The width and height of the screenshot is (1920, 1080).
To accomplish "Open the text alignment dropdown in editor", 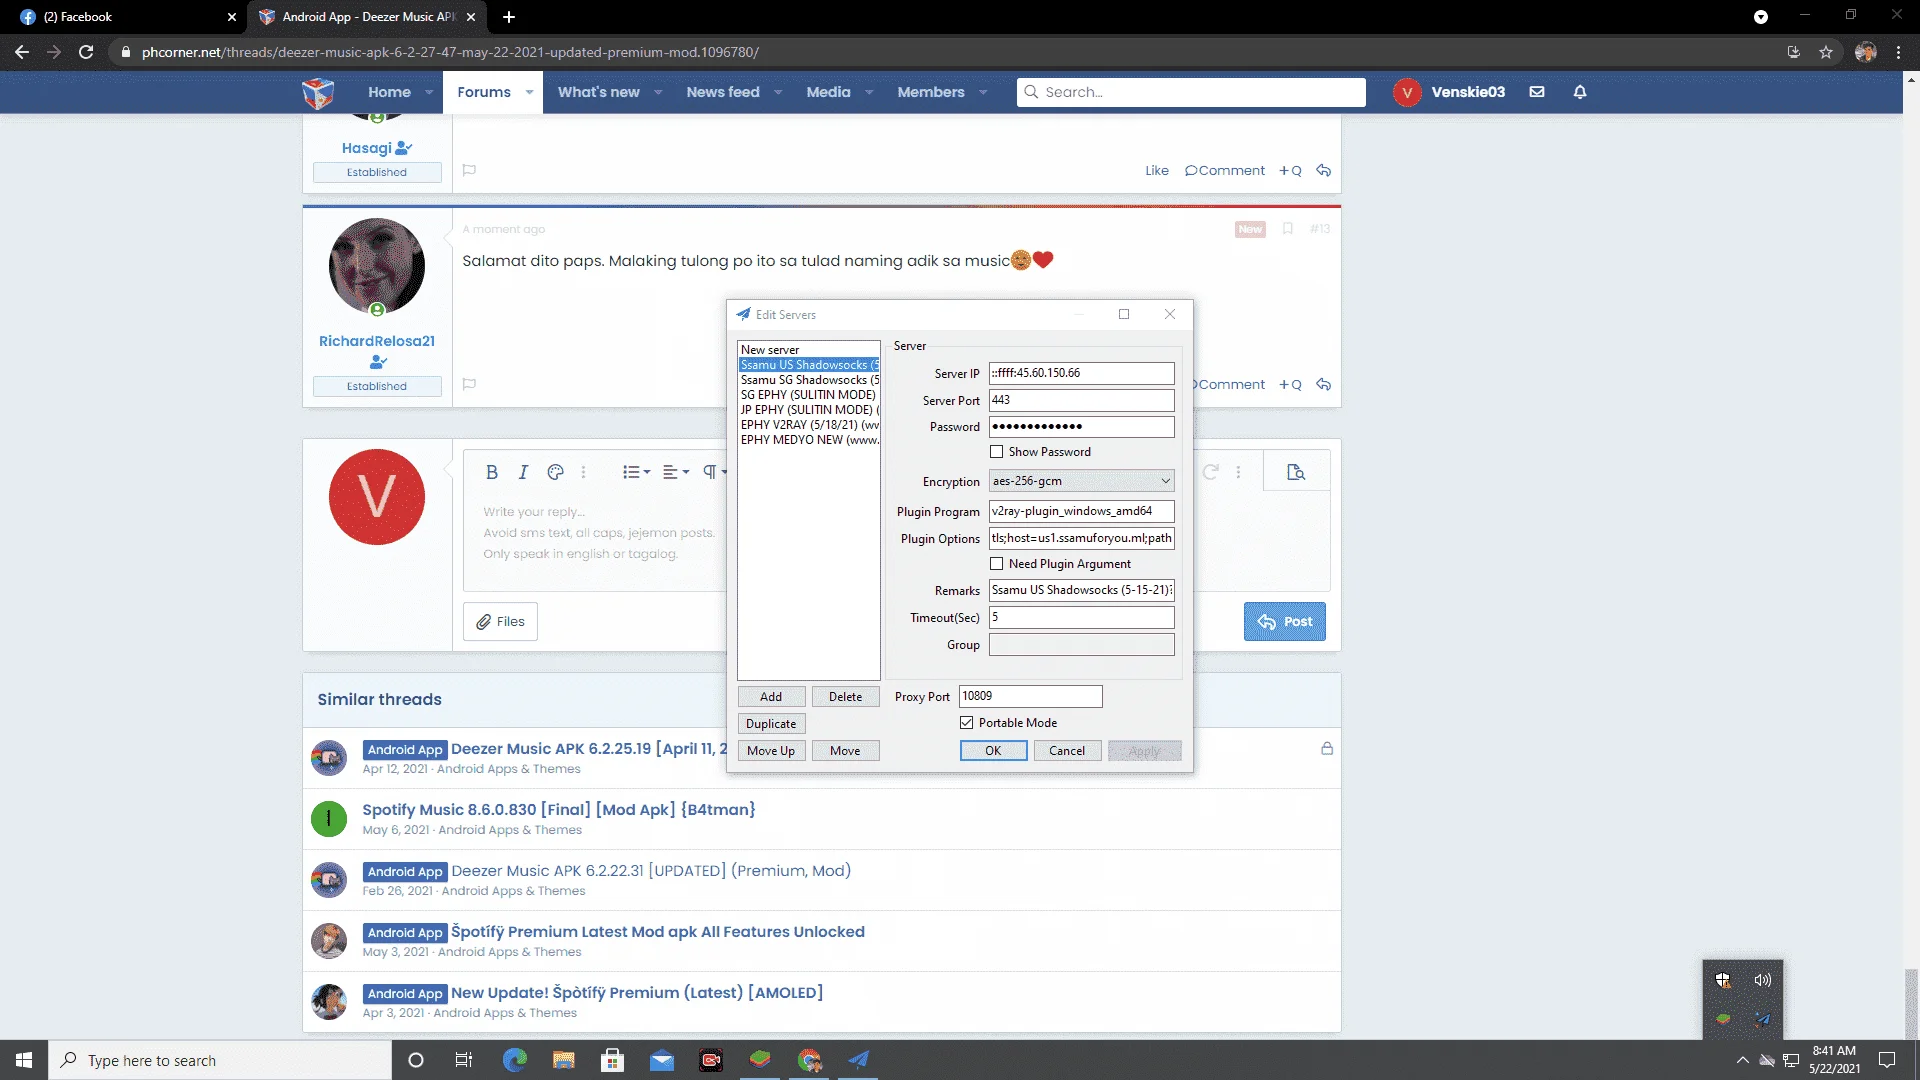I will [x=676, y=472].
